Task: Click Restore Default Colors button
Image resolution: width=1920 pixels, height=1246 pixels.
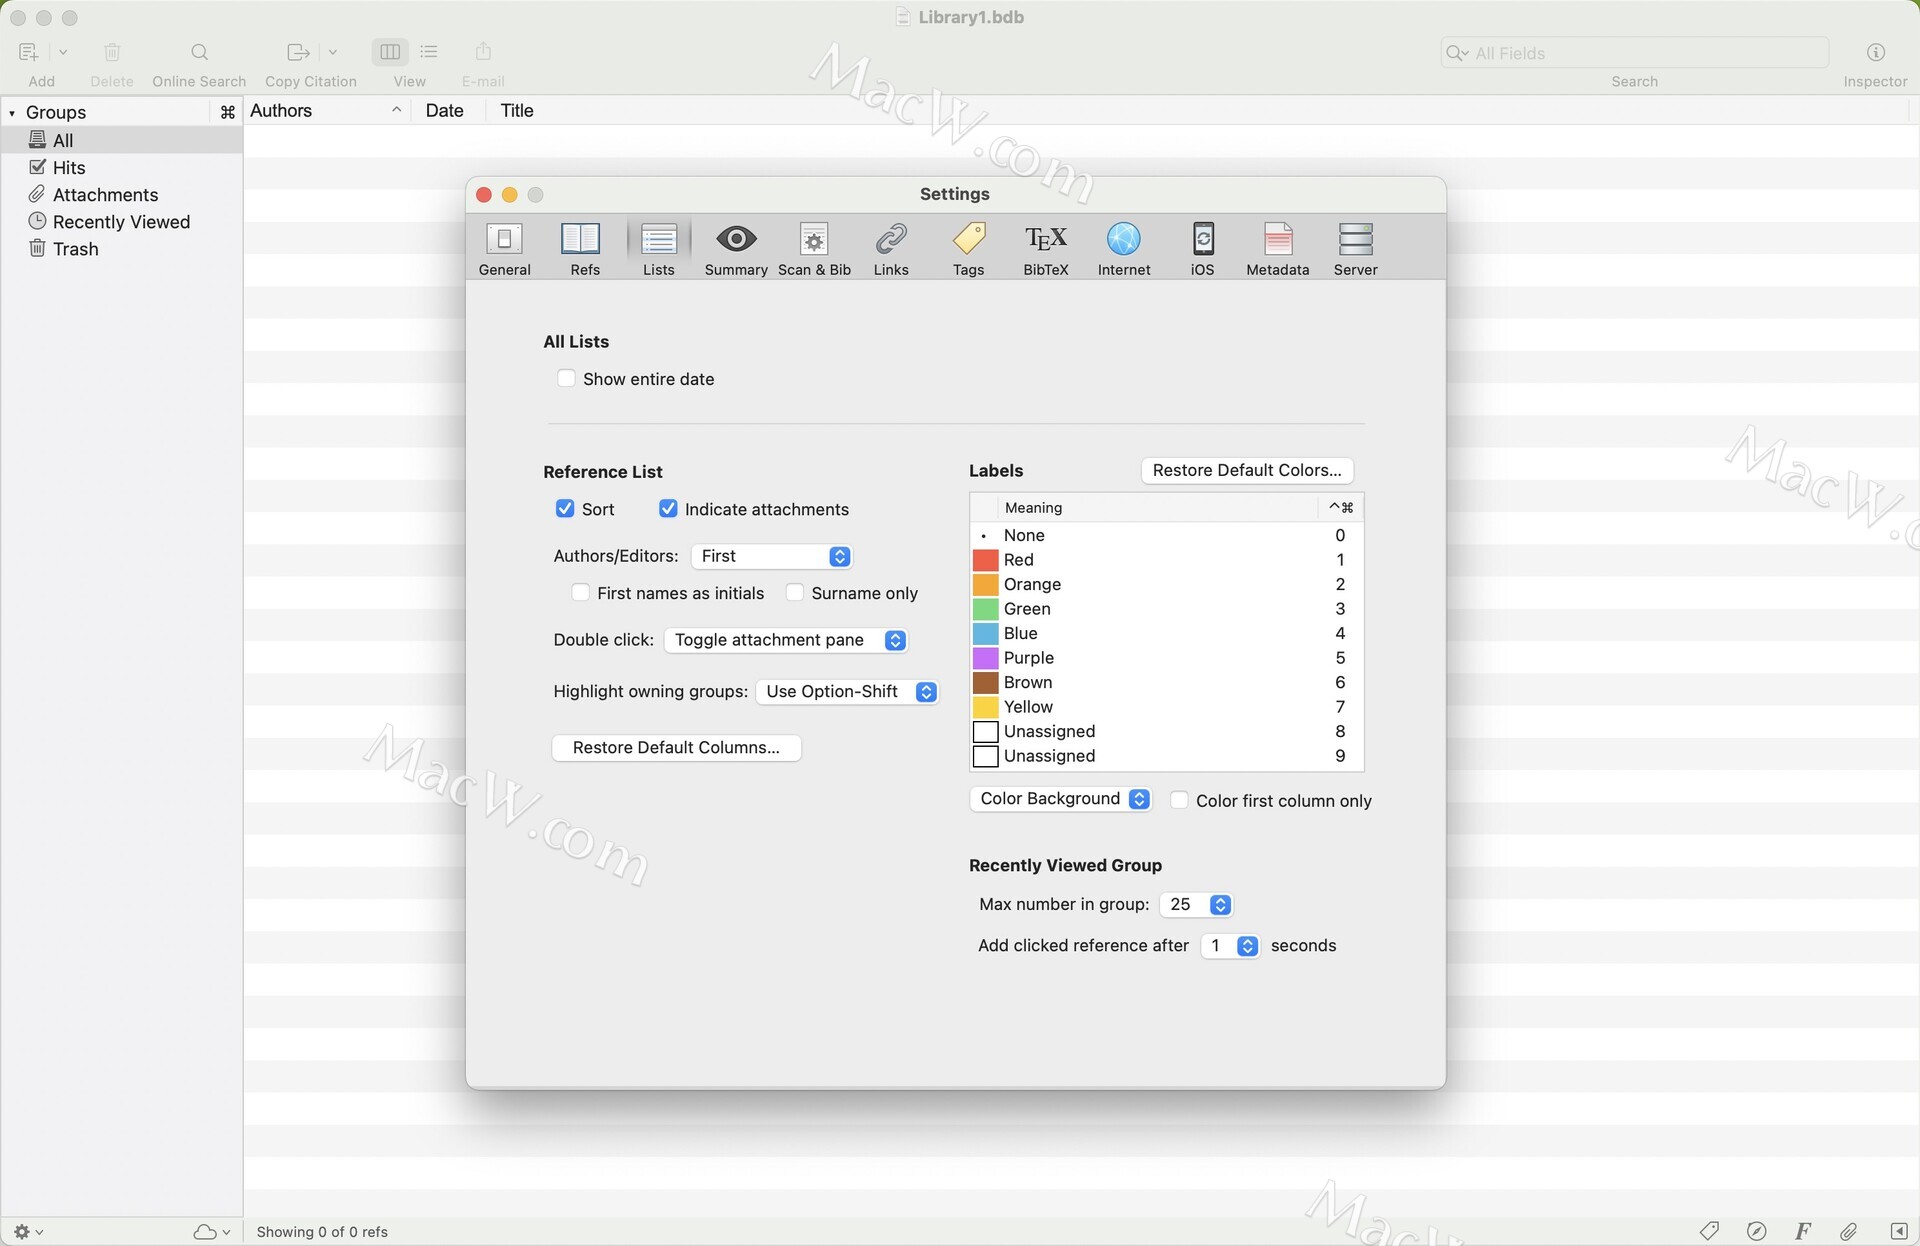Action: (1246, 470)
